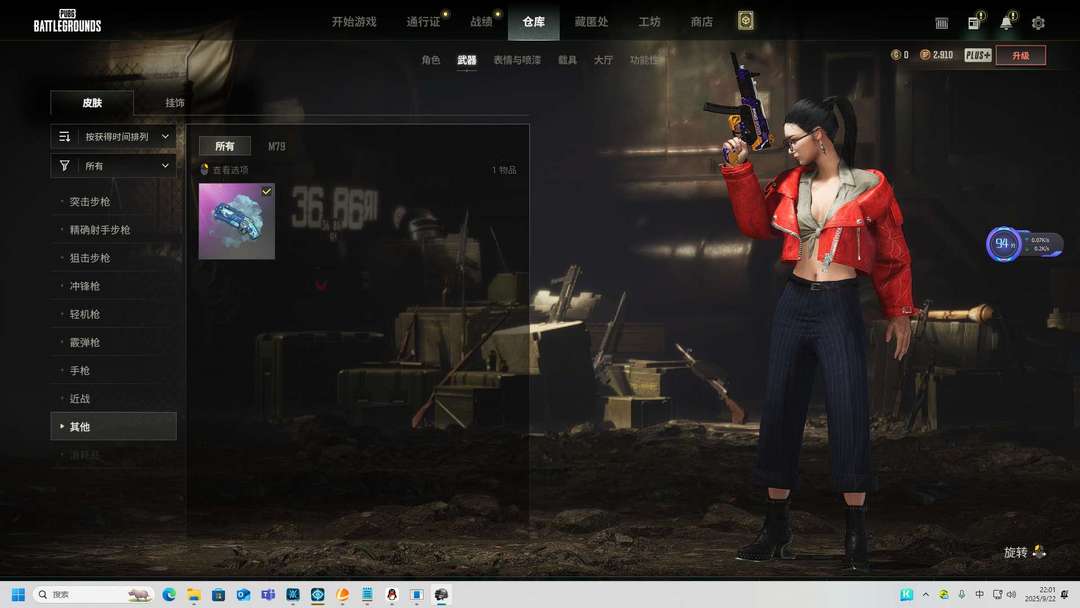Click the 中 input method indicator
The width and height of the screenshot is (1080, 608).
tap(979, 594)
